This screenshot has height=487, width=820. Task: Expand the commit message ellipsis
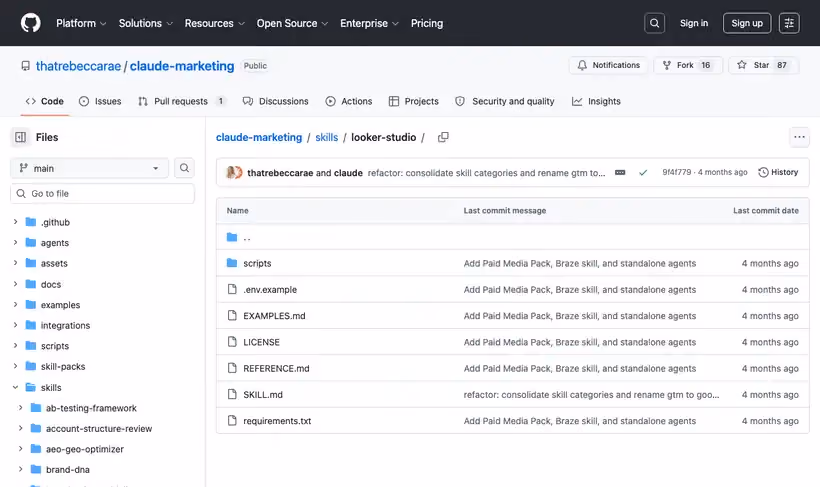(x=620, y=173)
